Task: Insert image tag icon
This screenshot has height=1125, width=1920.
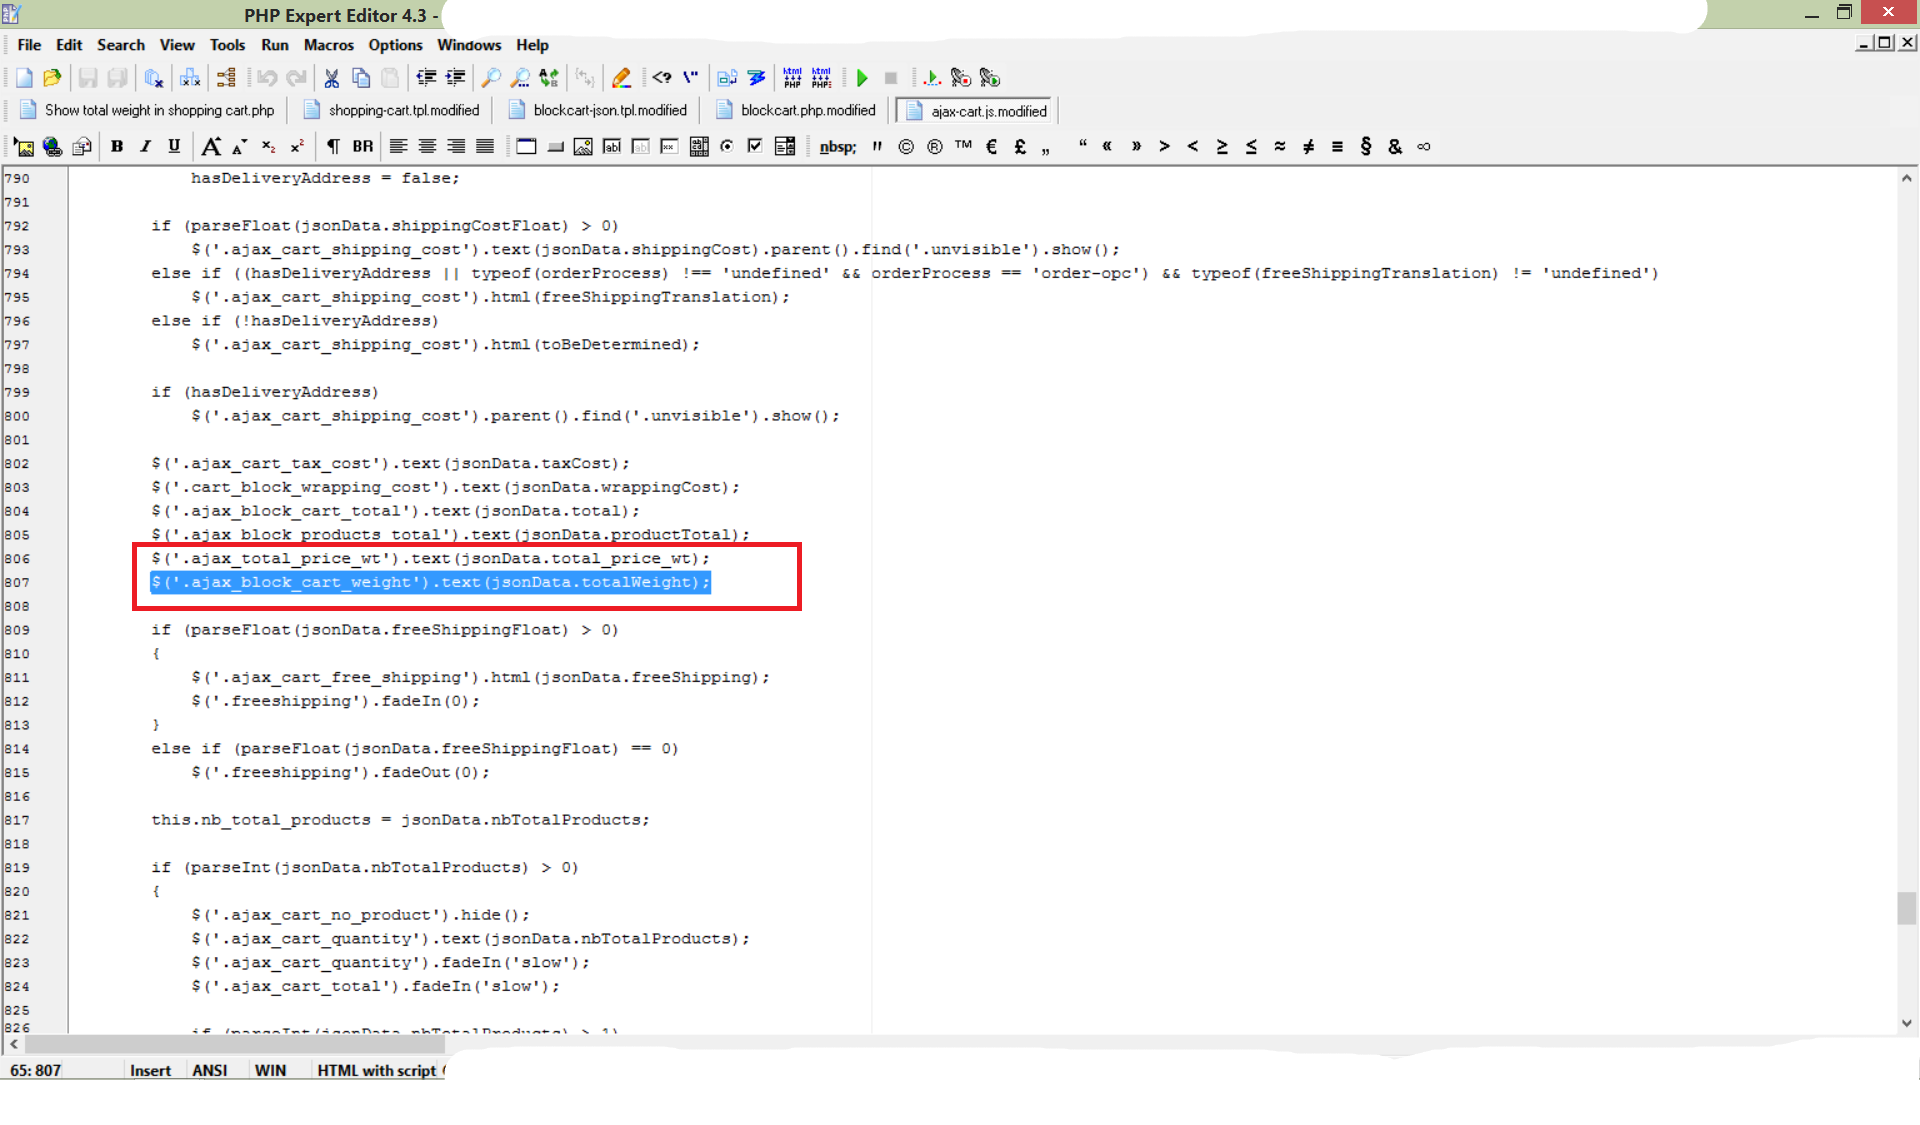Action: click(x=24, y=147)
